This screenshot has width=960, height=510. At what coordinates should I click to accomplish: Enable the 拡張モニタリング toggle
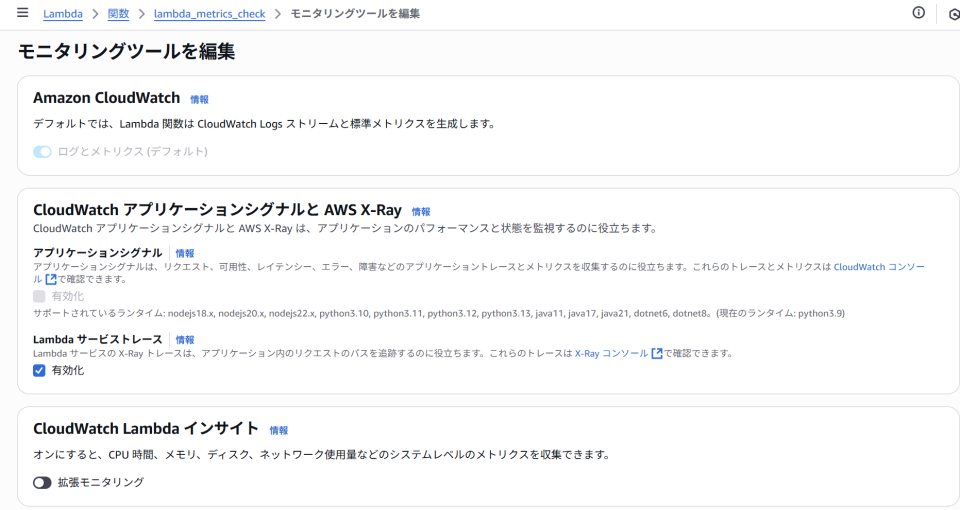click(42, 482)
